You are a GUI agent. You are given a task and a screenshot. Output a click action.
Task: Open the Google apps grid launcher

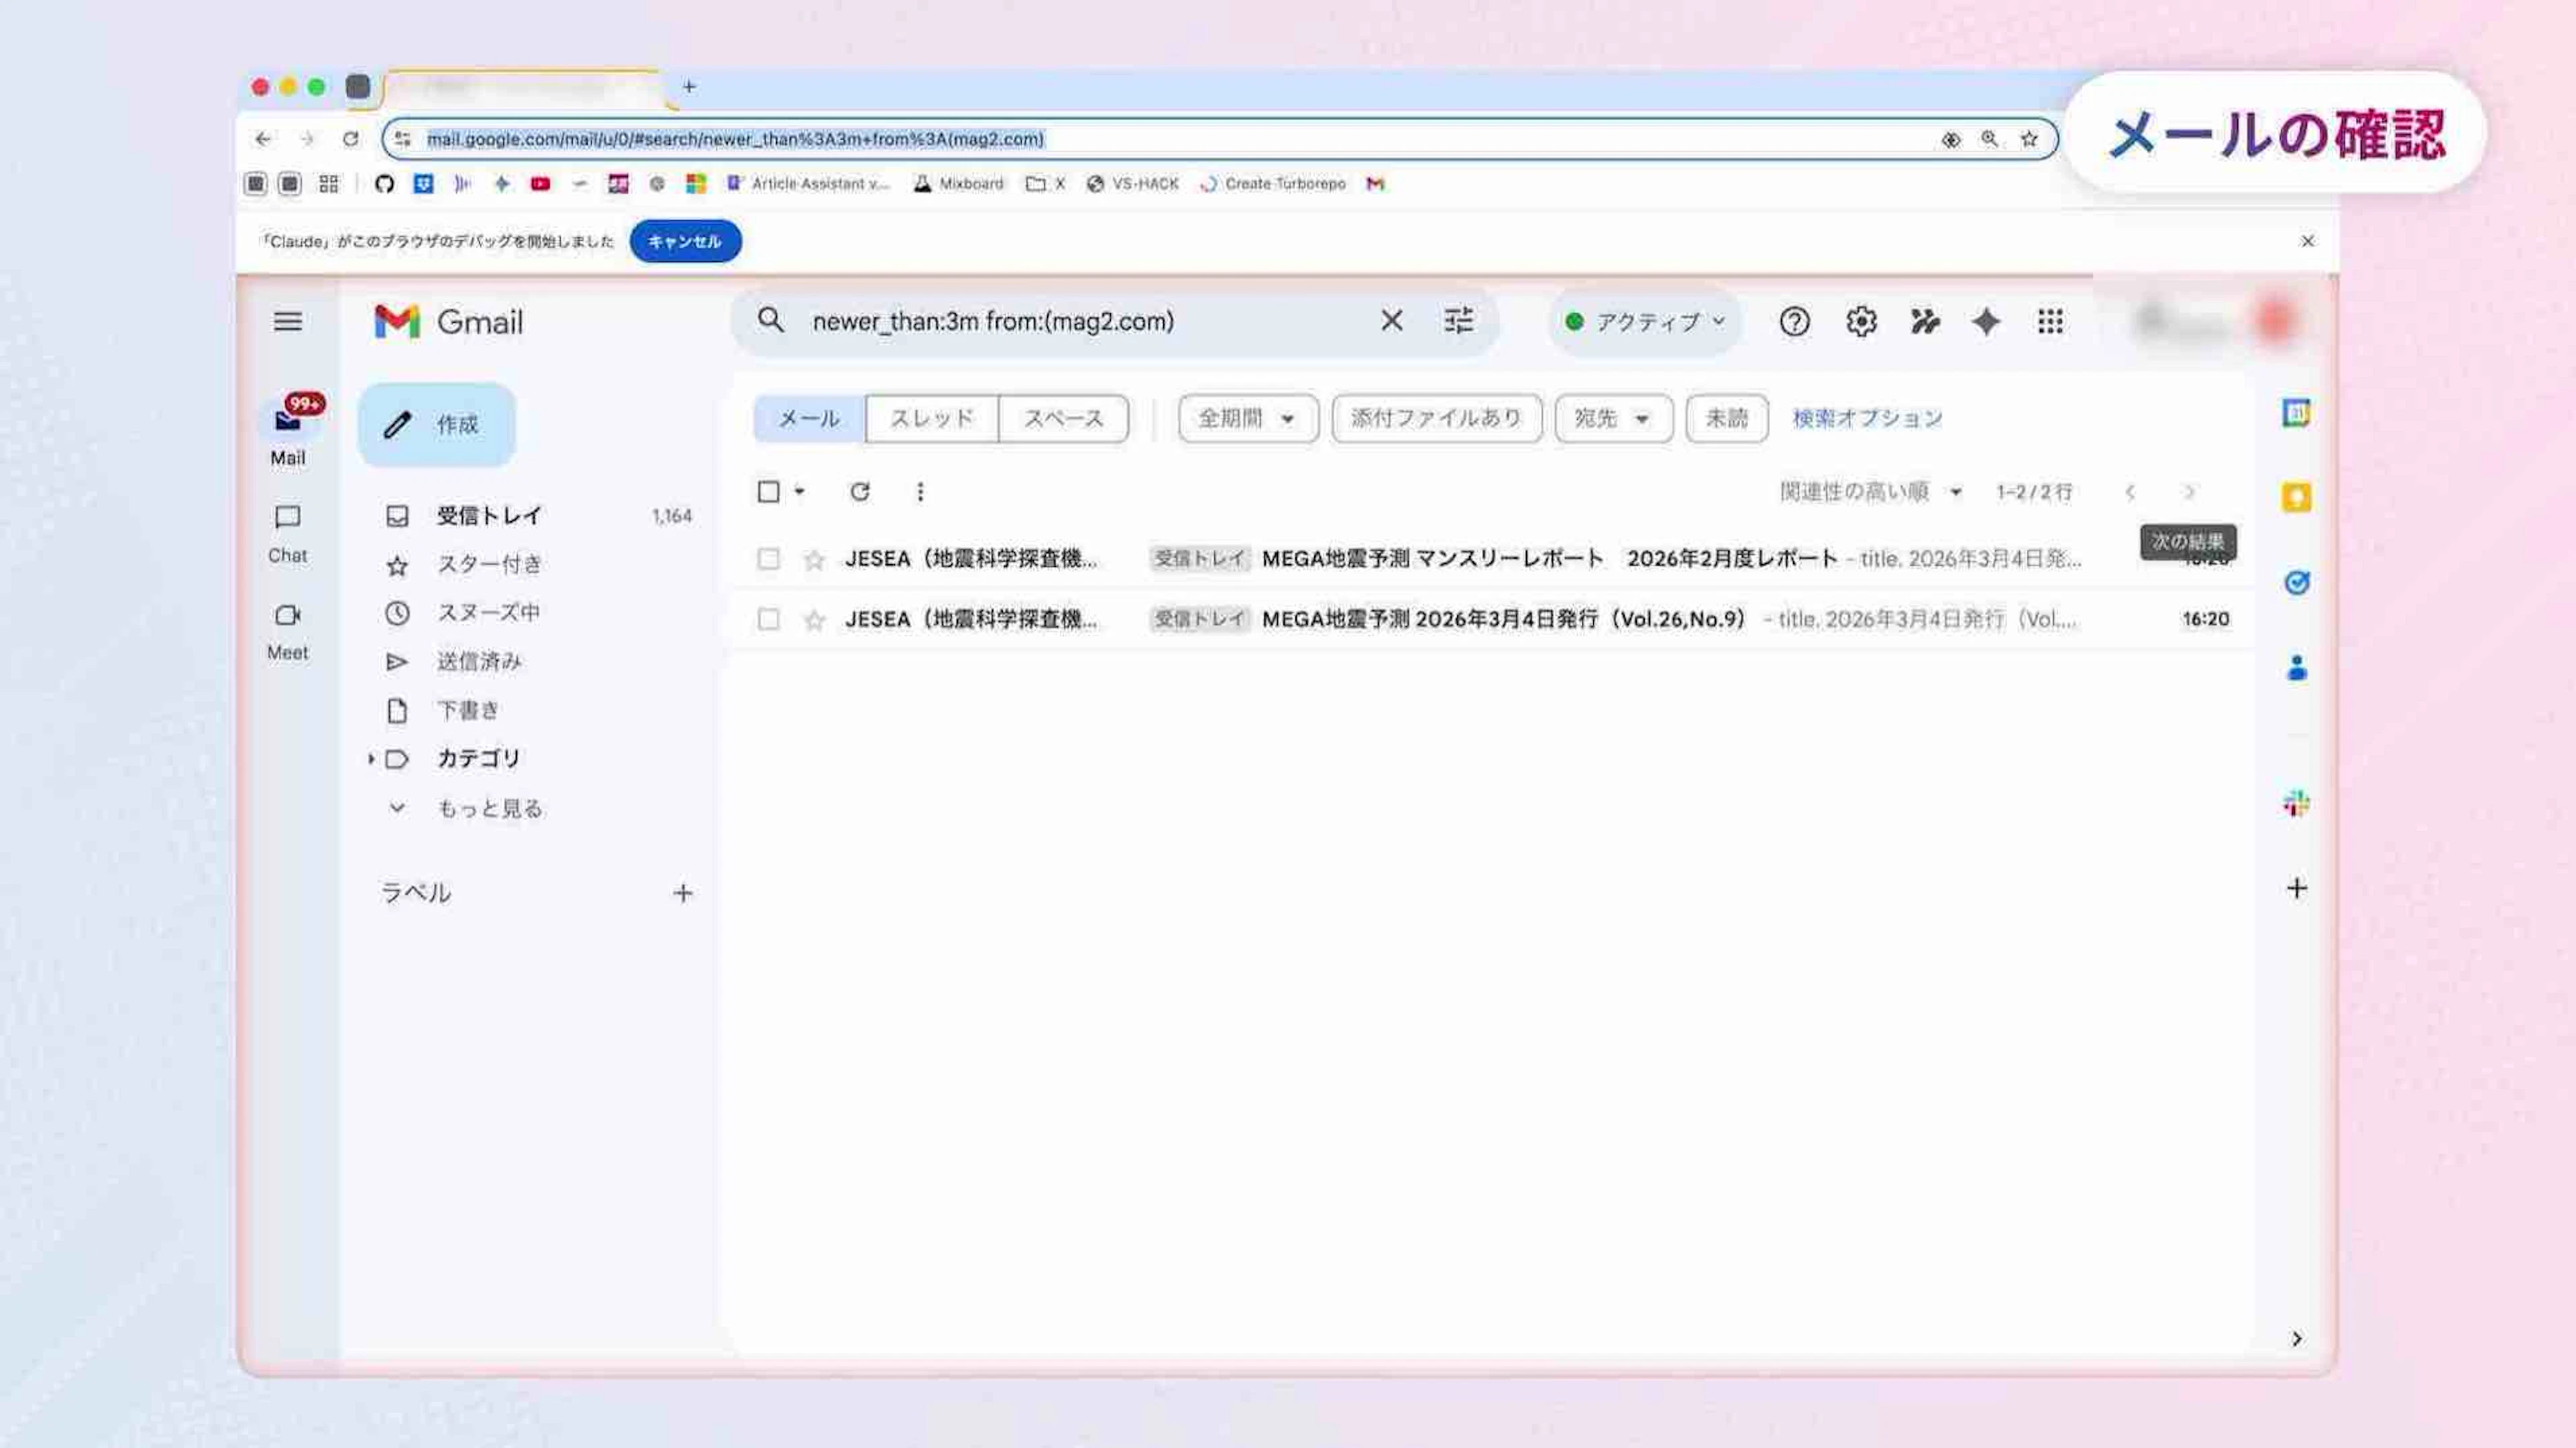click(2050, 322)
